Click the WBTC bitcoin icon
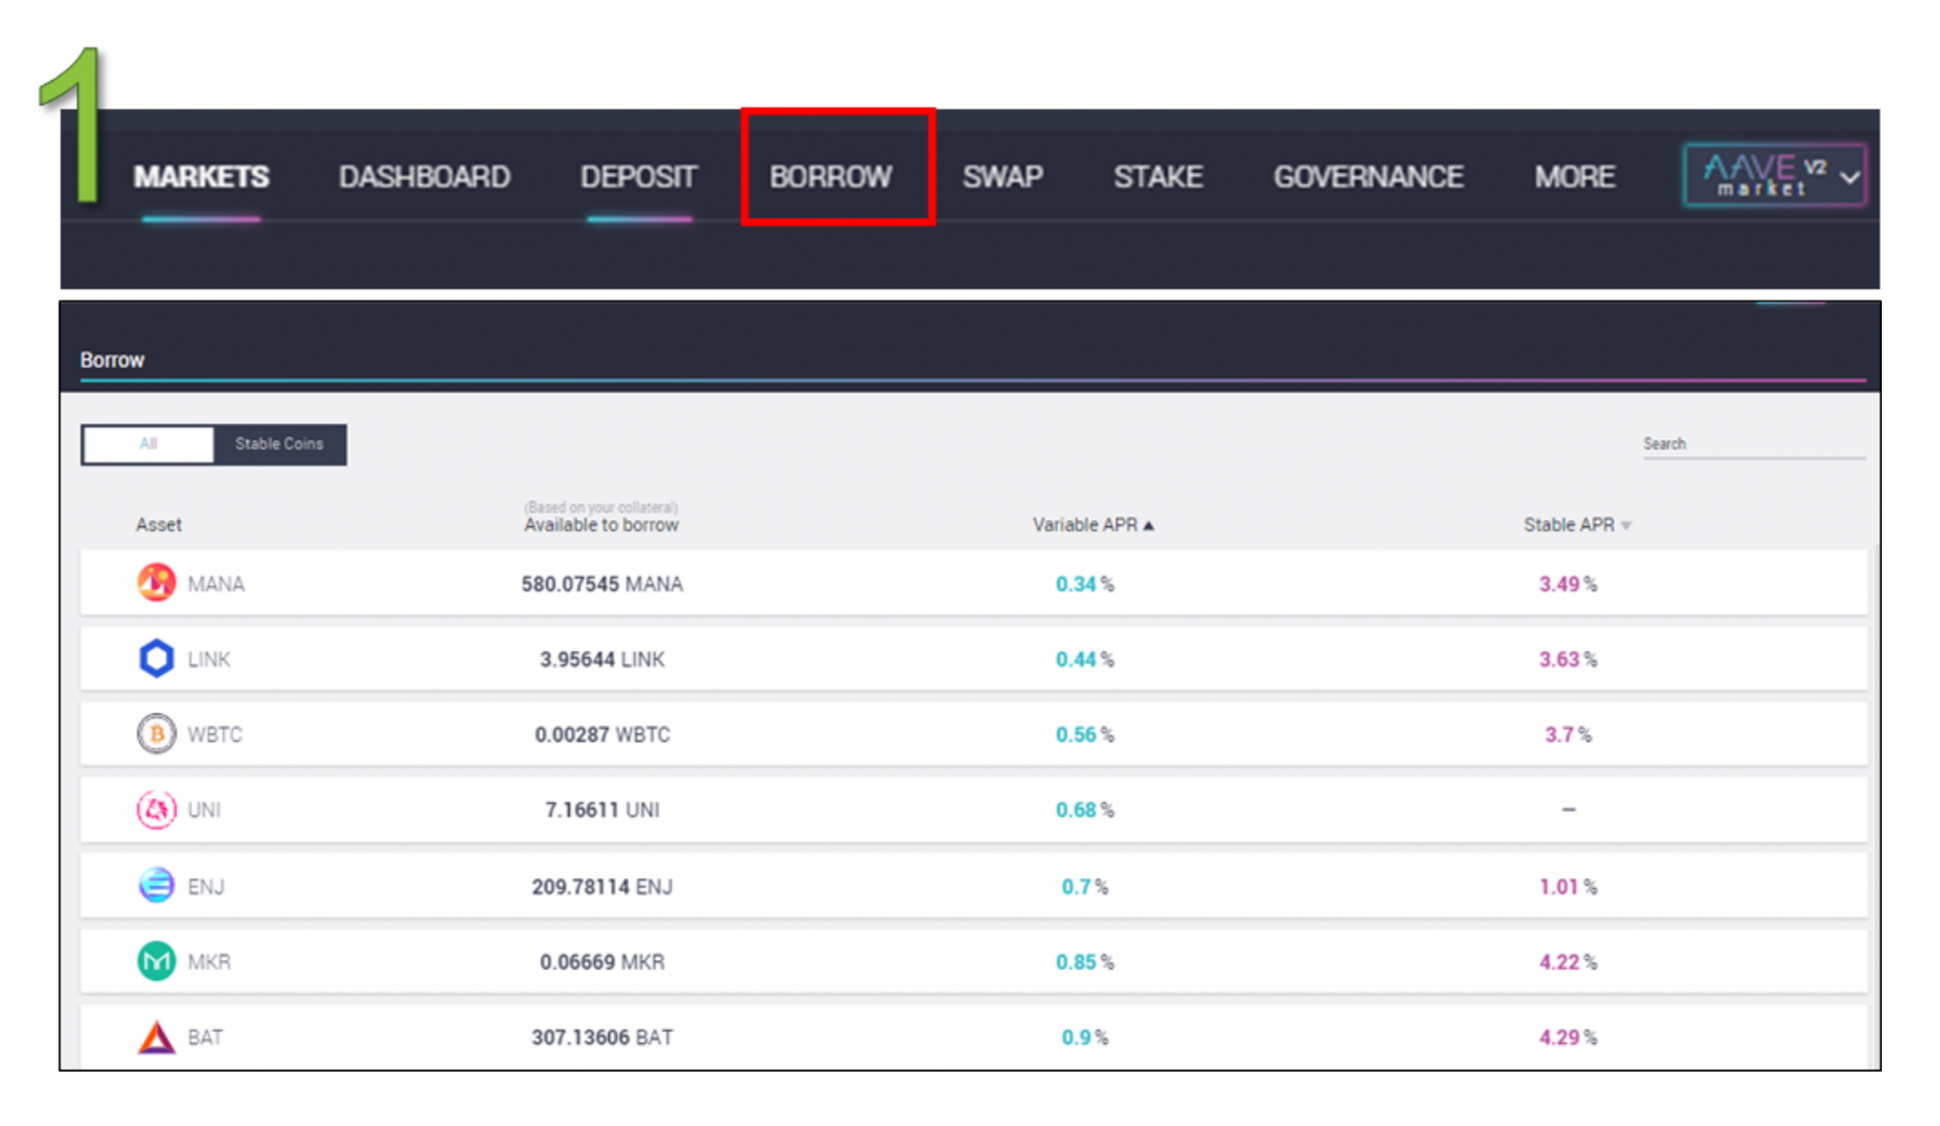 coord(155,733)
